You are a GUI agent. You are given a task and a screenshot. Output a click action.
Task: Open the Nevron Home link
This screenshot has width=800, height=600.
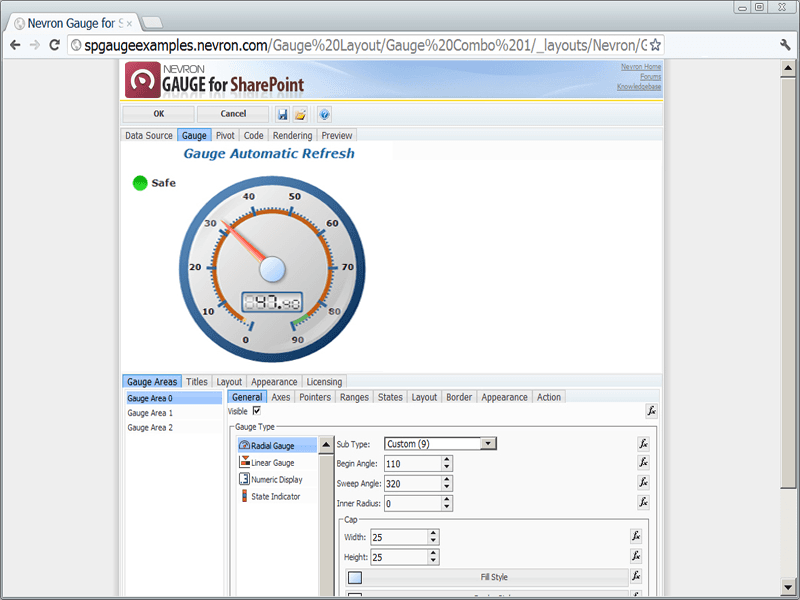(x=641, y=67)
